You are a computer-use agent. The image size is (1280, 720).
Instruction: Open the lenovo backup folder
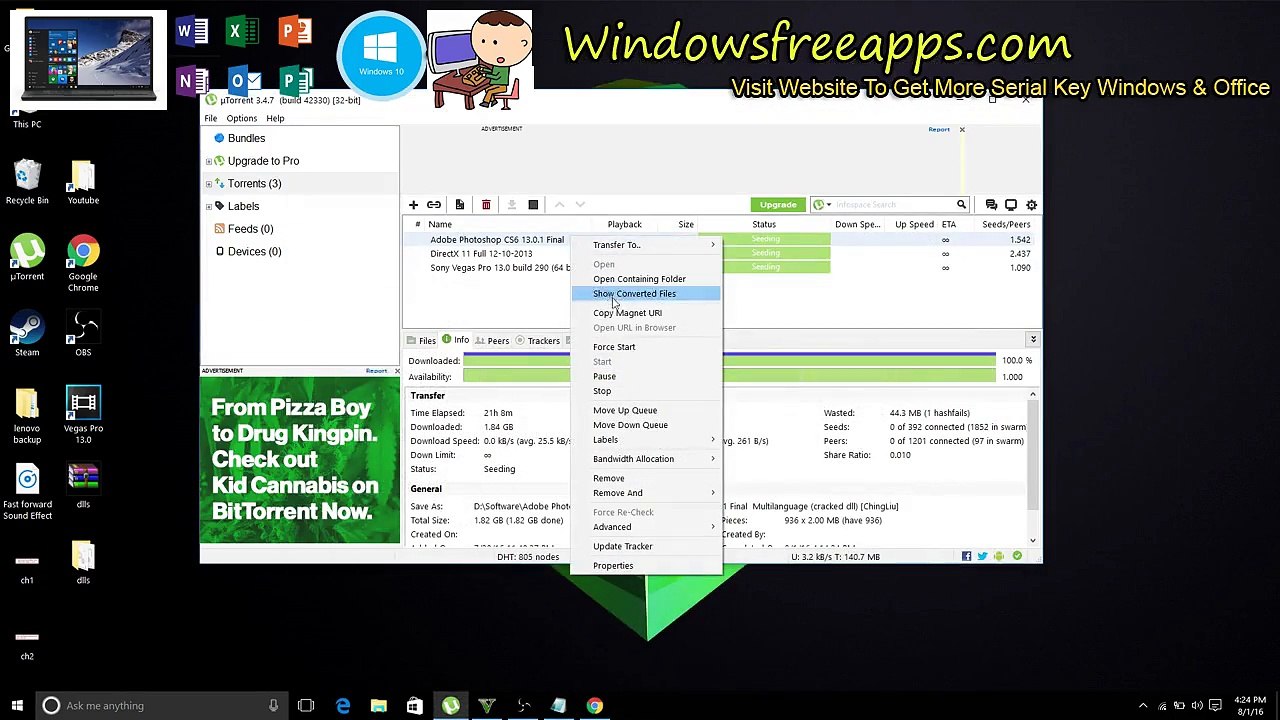click(x=27, y=415)
